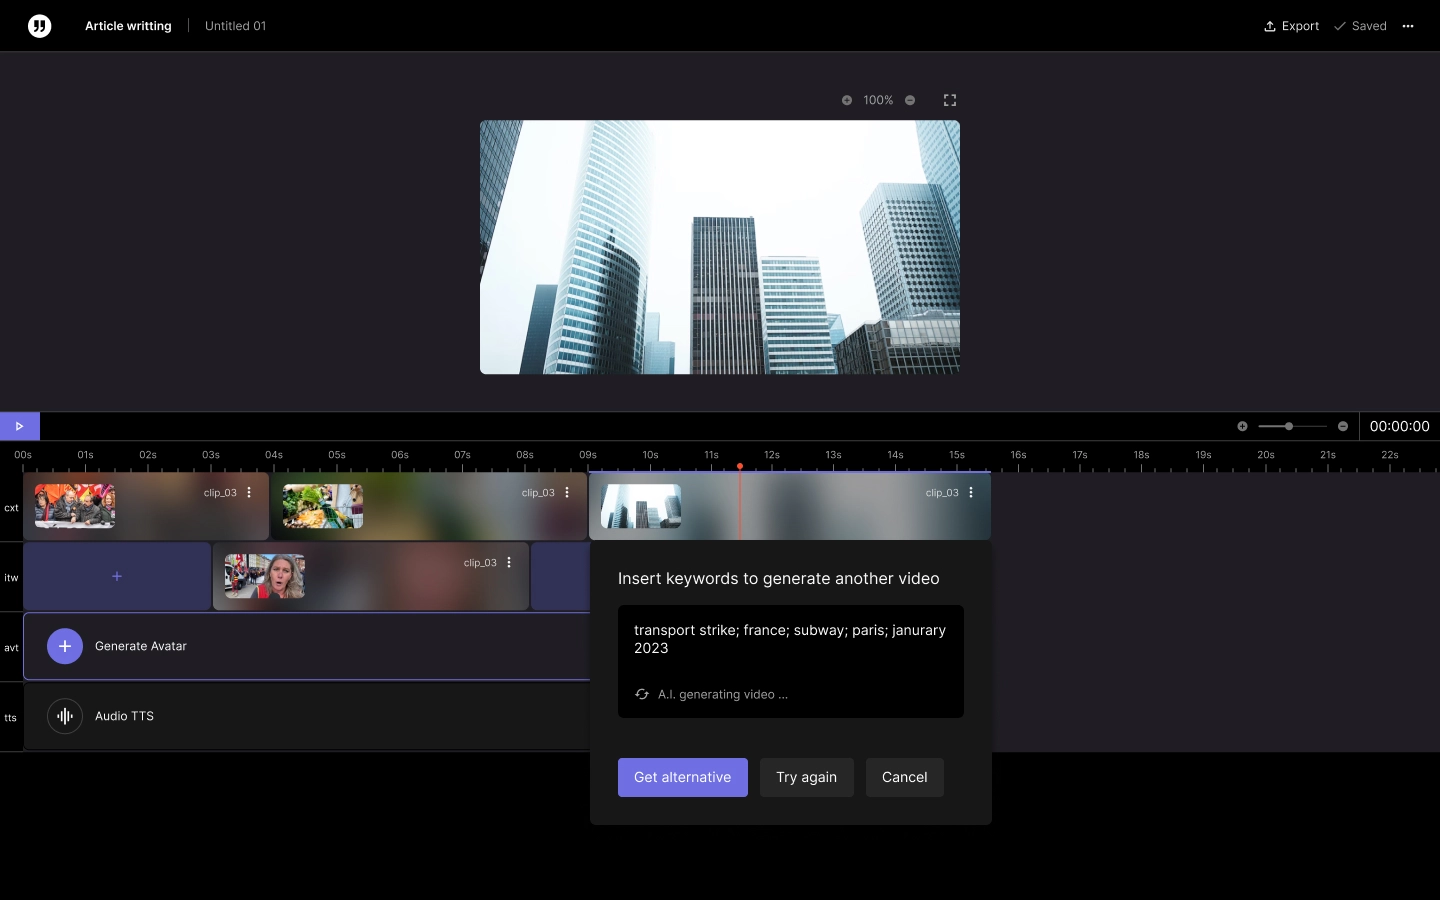Image resolution: width=1440 pixels, height=900 pixels.
Task: Click the refresh icon beside A.I. generating video
Action: click(641, 694)
